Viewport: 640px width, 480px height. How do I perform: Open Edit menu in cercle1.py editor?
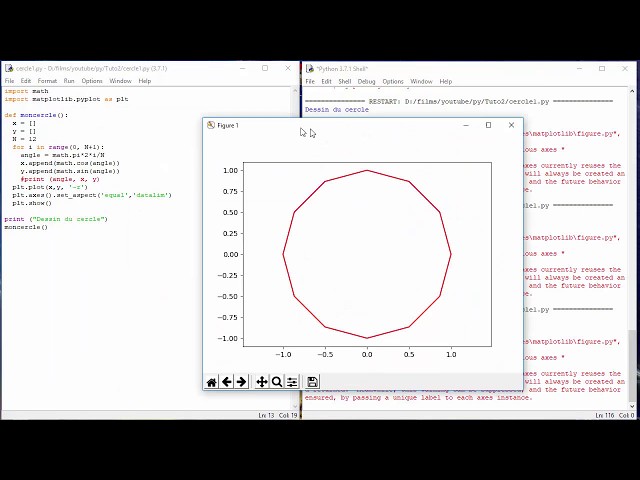[26, 81]
